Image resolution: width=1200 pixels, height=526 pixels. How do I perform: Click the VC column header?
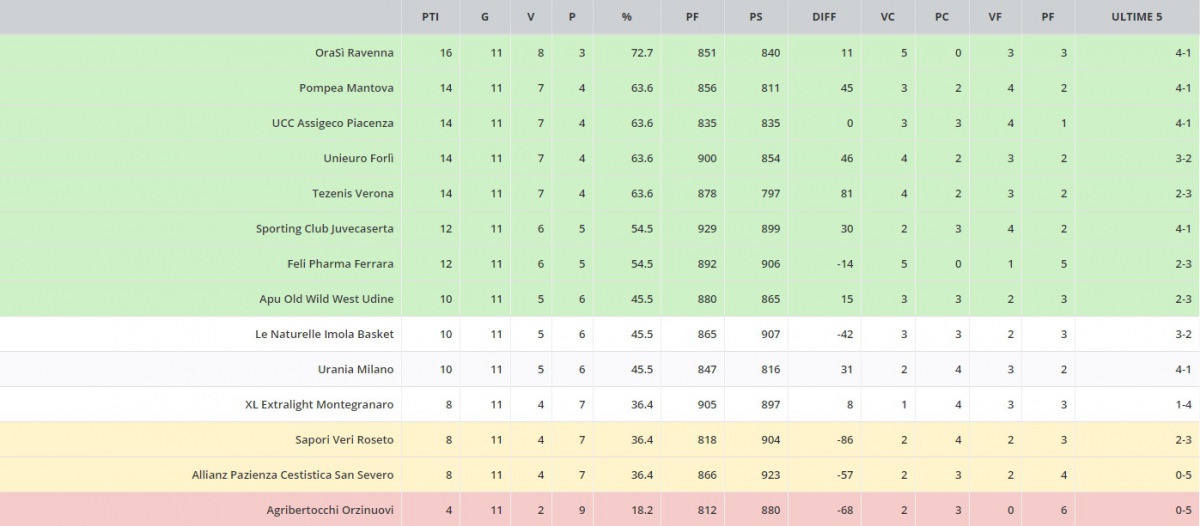pos(887,17)
